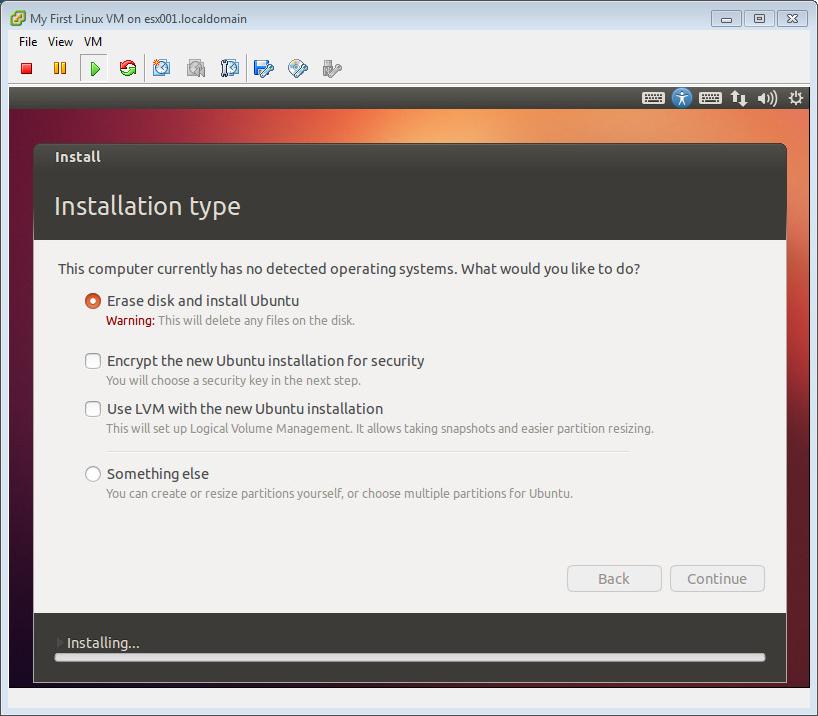Open the sound volume indicator

767,98
